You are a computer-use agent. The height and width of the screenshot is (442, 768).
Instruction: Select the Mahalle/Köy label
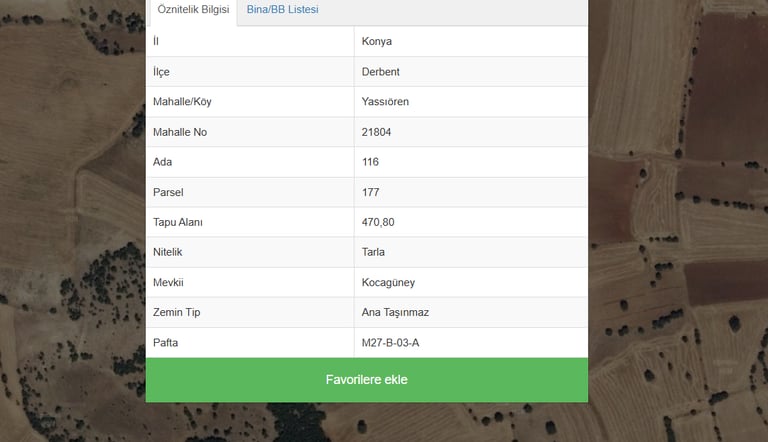click(182, 102)
